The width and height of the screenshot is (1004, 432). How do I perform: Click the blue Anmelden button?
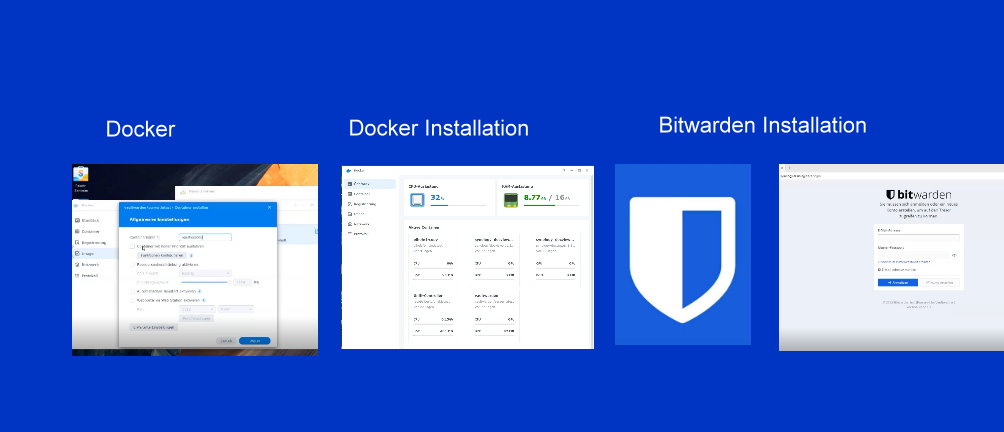(898, 282)
